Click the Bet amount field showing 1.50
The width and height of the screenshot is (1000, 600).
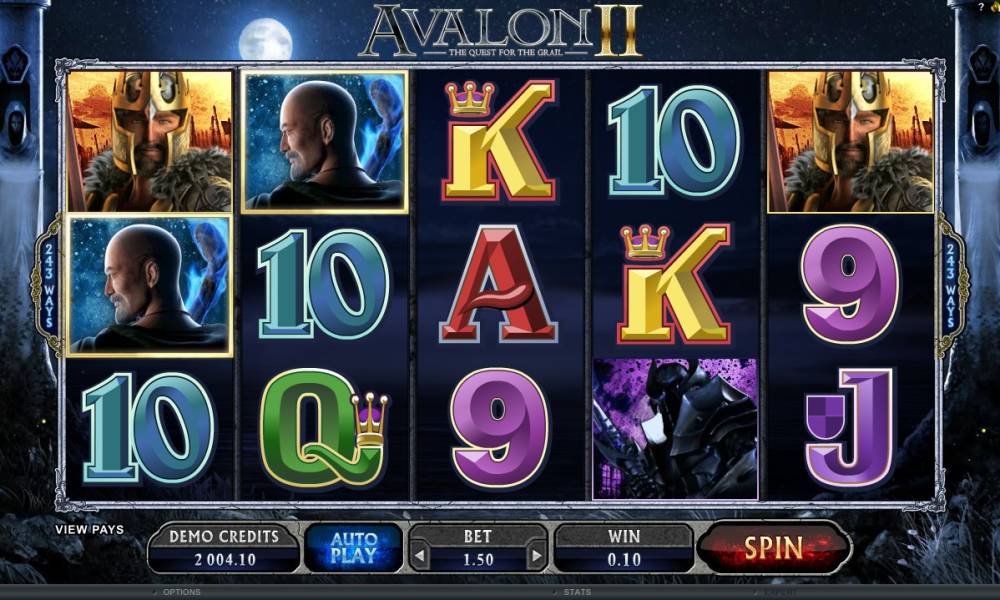click(x=478, y=559)
